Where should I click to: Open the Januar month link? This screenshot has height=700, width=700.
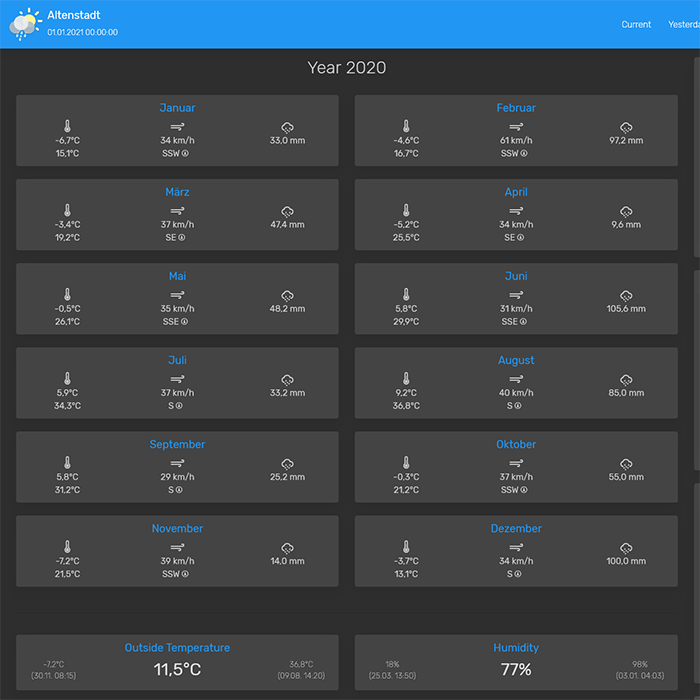click(177, 108)
